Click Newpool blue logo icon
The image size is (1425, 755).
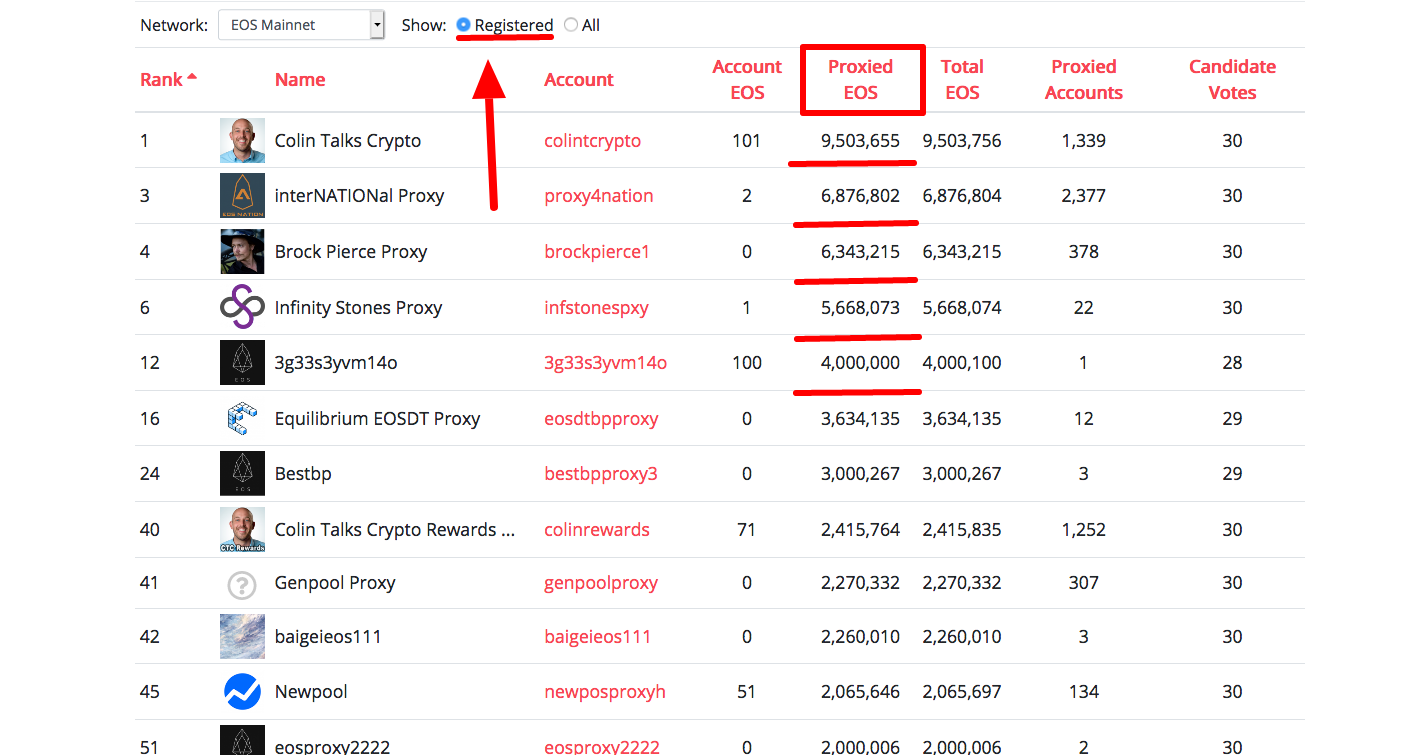coord(242,691)
